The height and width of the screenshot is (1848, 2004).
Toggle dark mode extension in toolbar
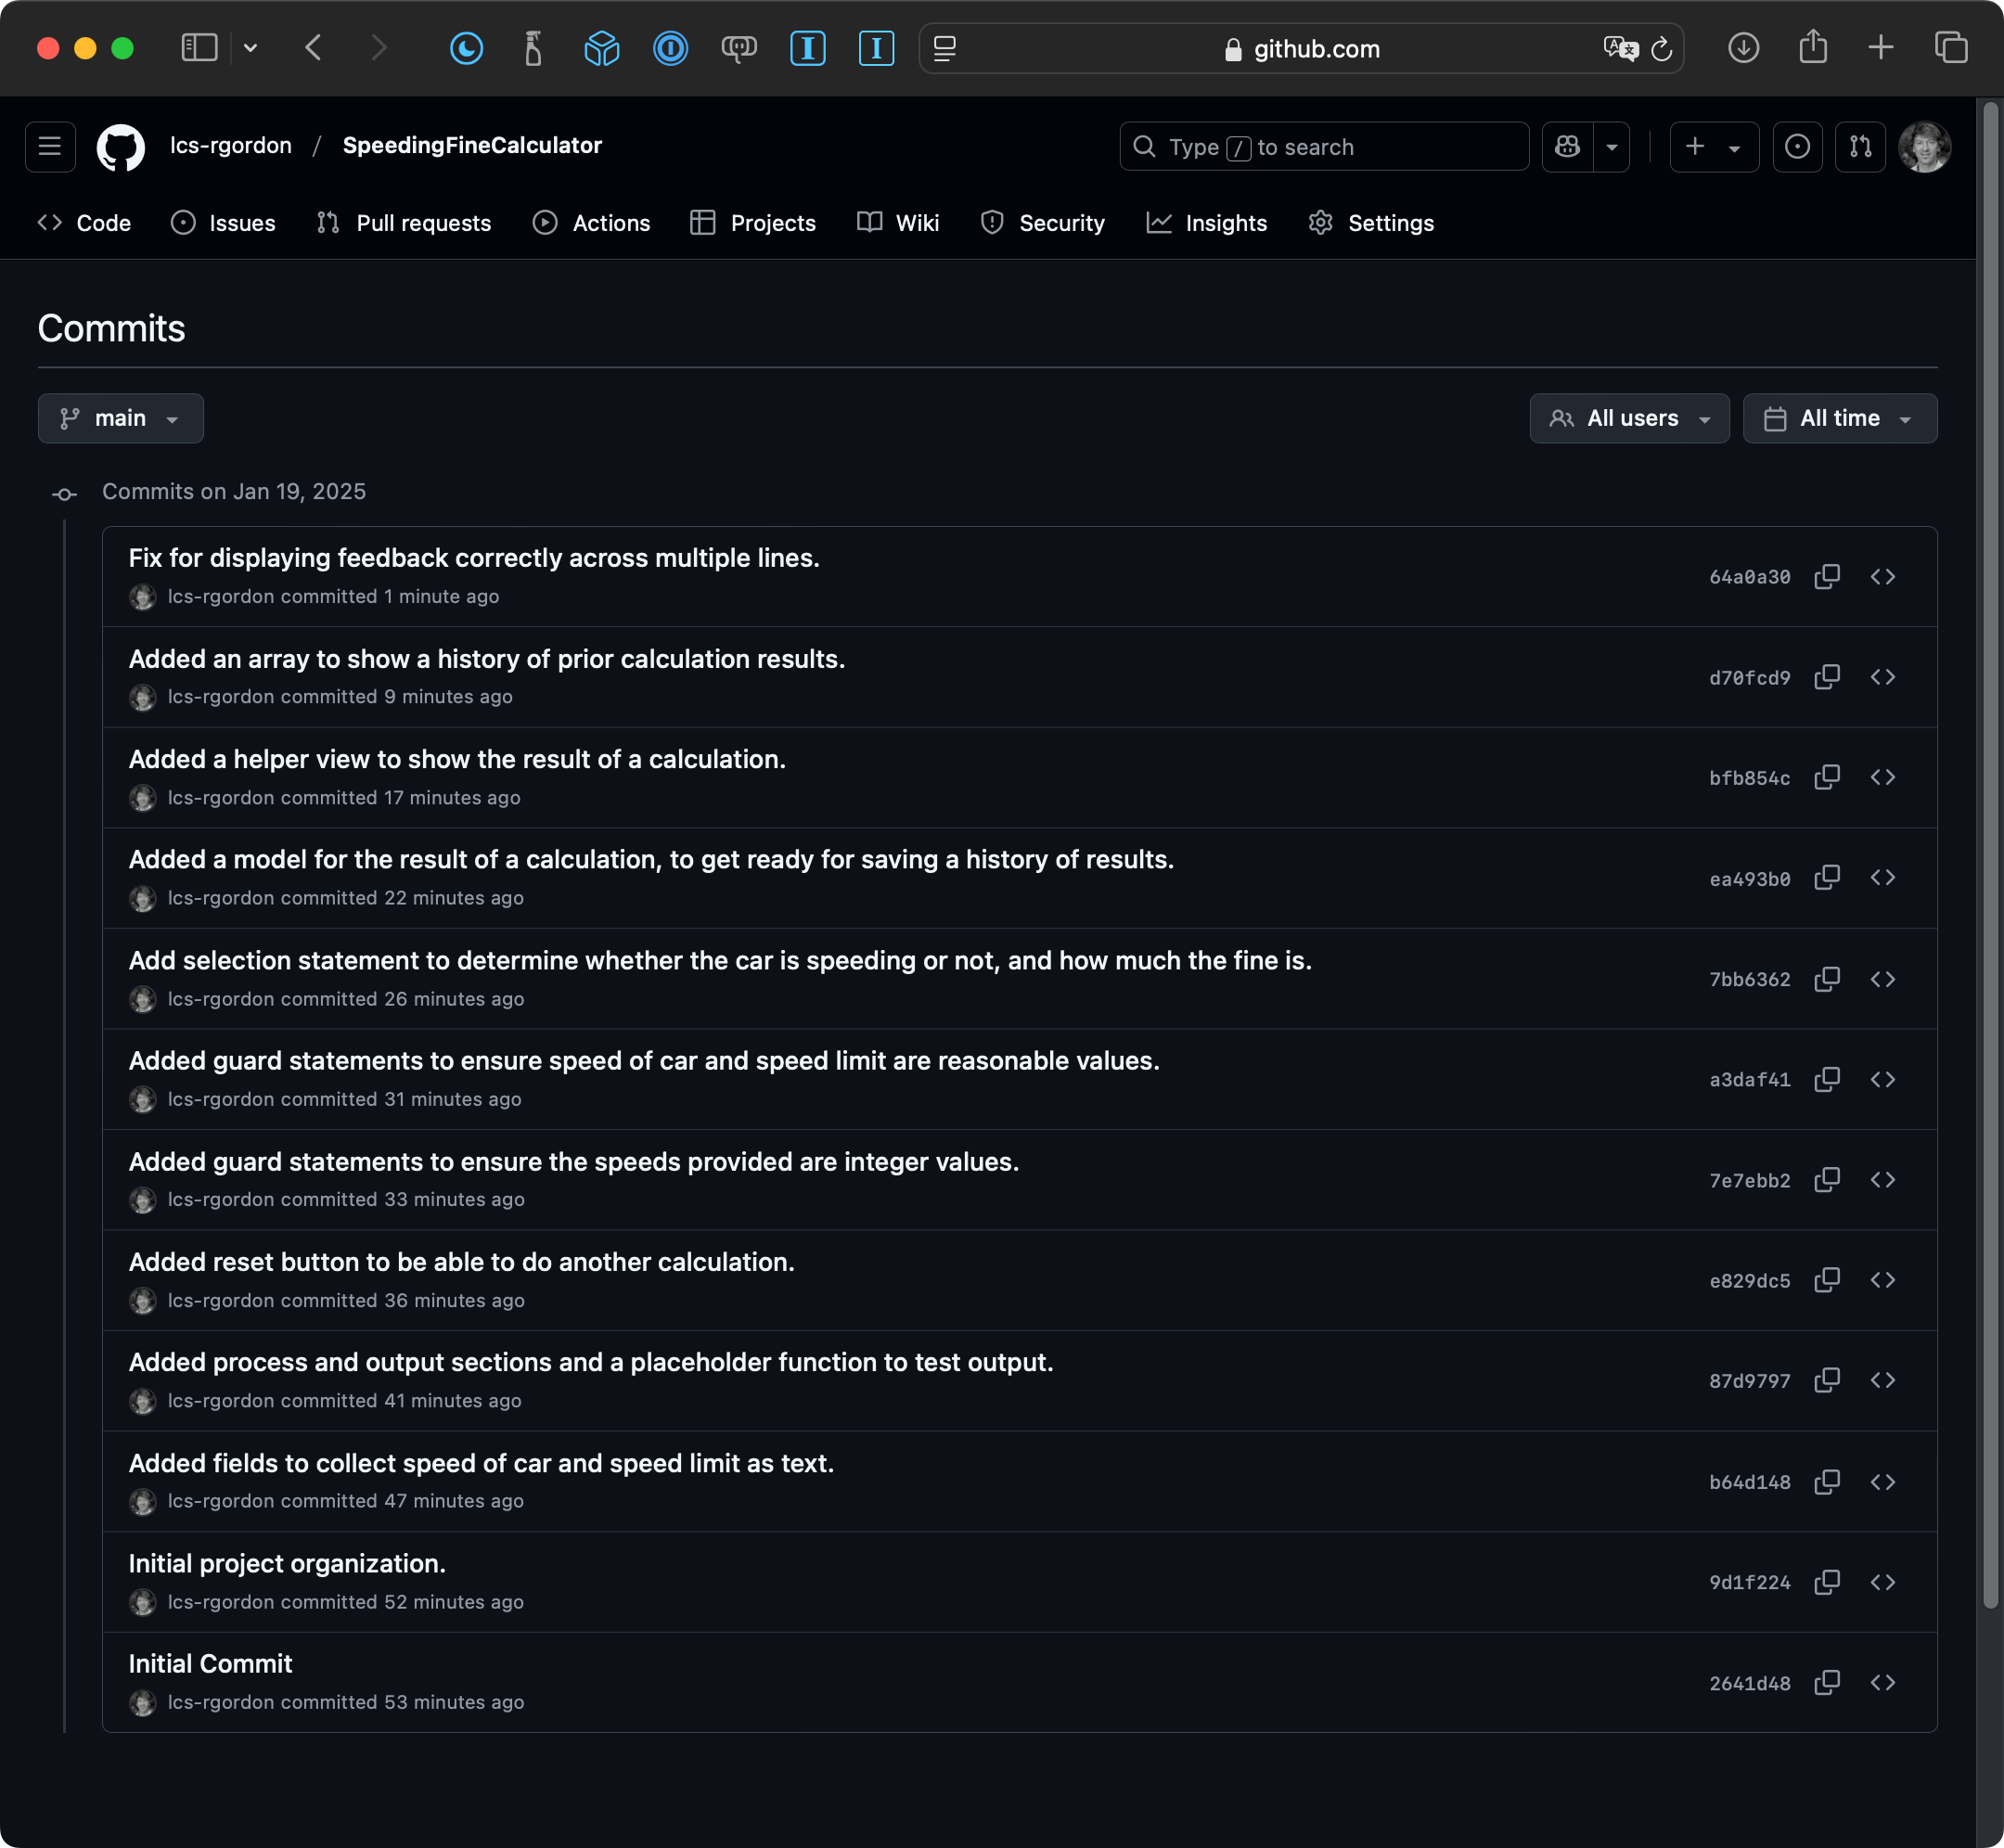pos(466,48)
